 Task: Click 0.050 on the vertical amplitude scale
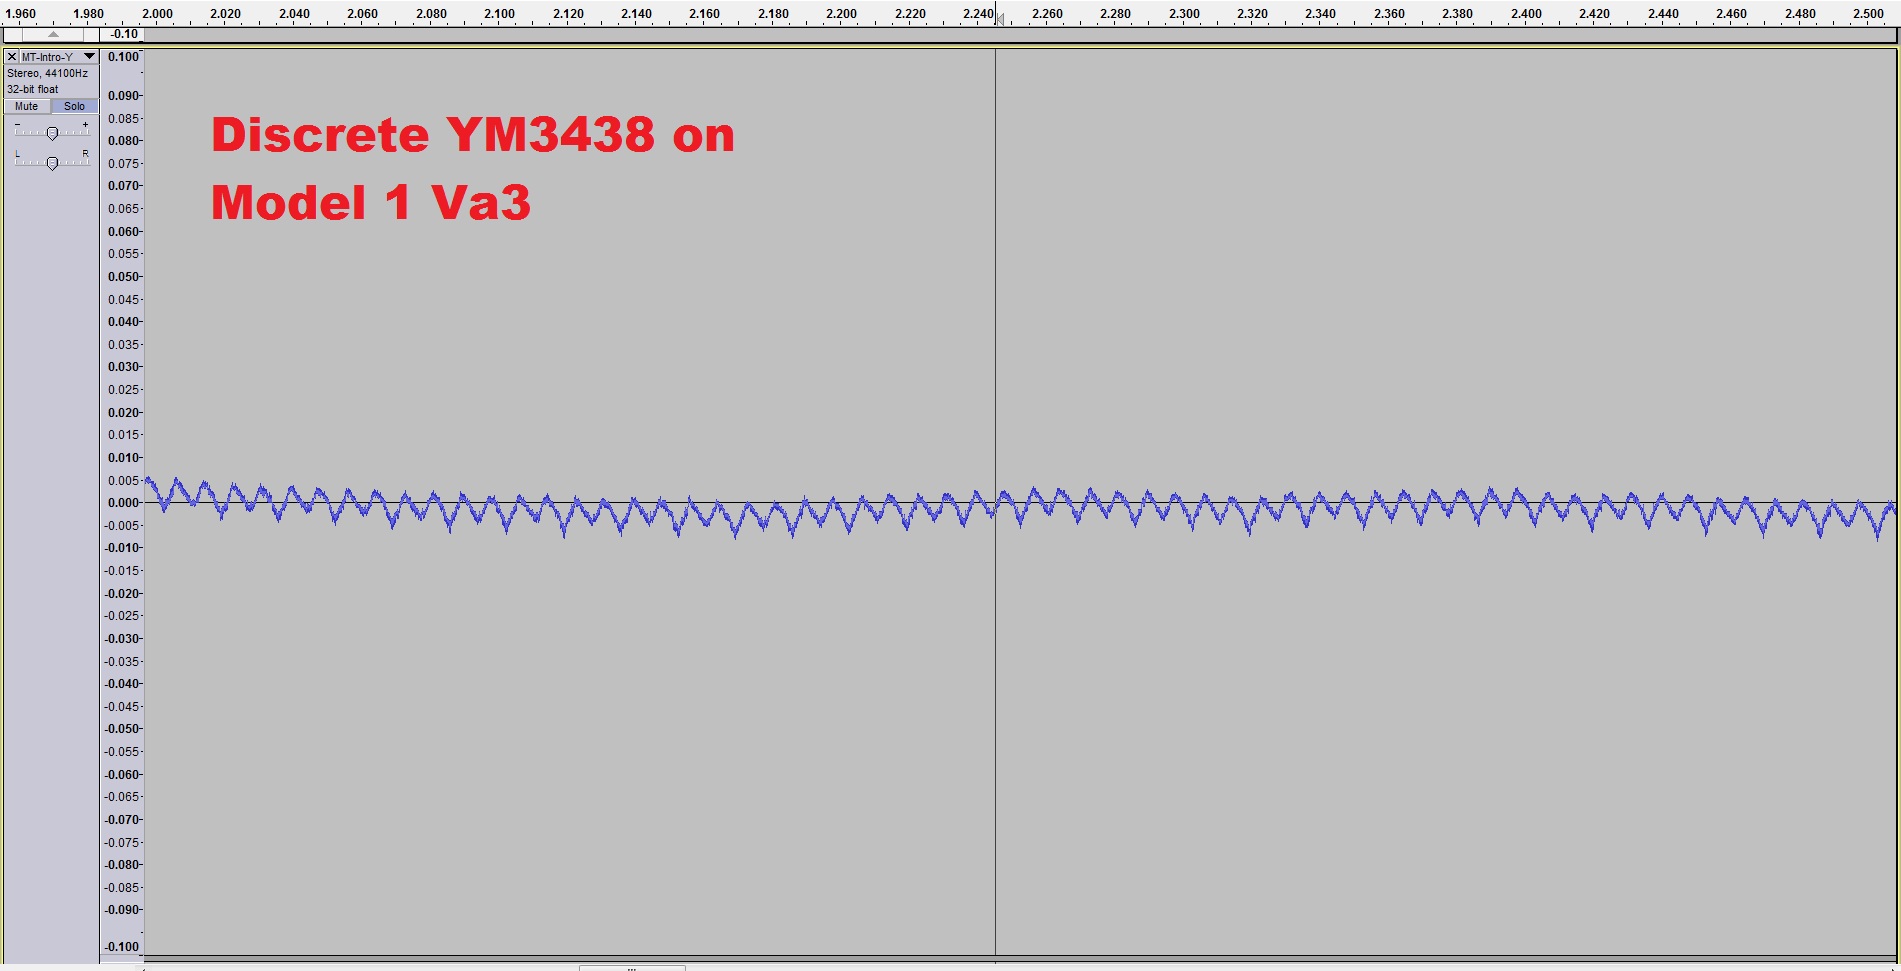coord(124,277)
